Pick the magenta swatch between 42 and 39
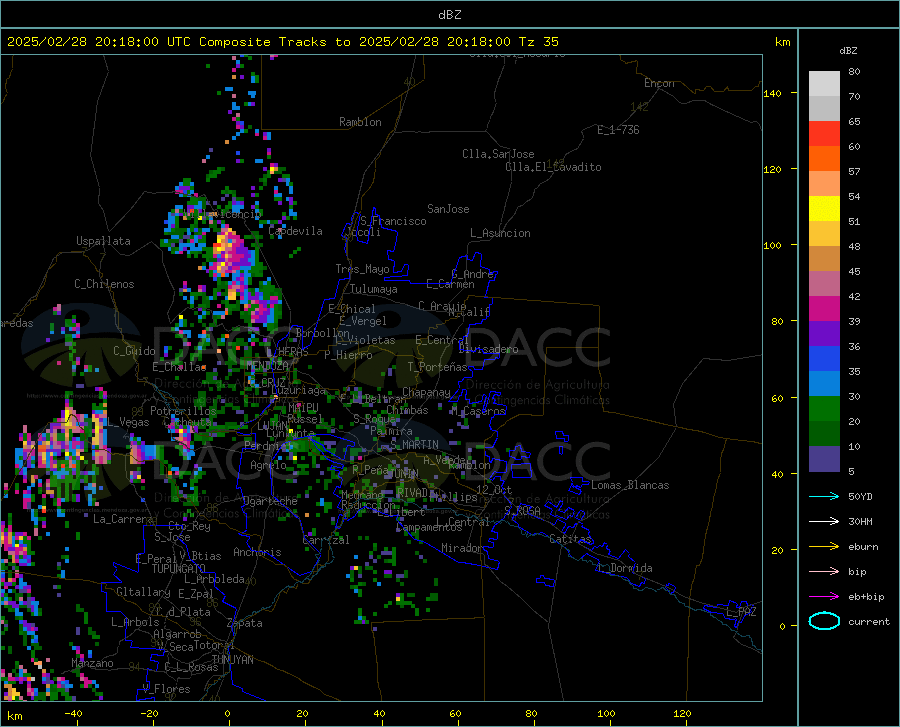 pos(824,309)
